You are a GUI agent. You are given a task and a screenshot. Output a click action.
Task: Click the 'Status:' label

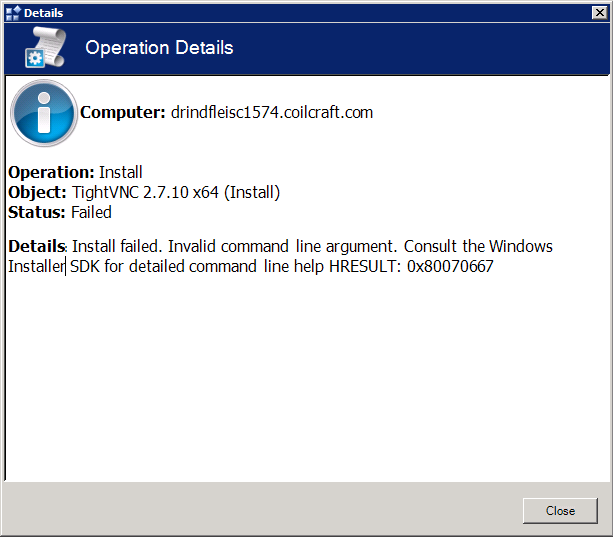[x=36, y=213]
